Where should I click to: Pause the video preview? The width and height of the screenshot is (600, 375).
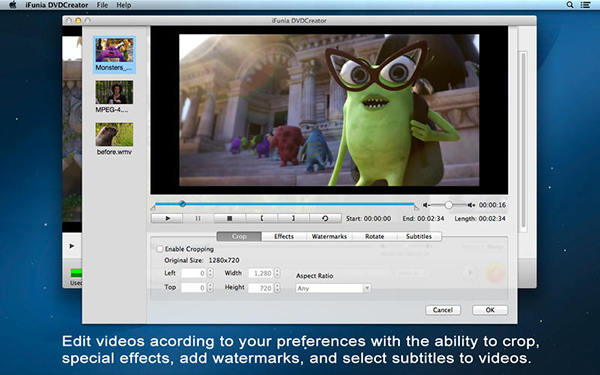[x=198, y=218]
